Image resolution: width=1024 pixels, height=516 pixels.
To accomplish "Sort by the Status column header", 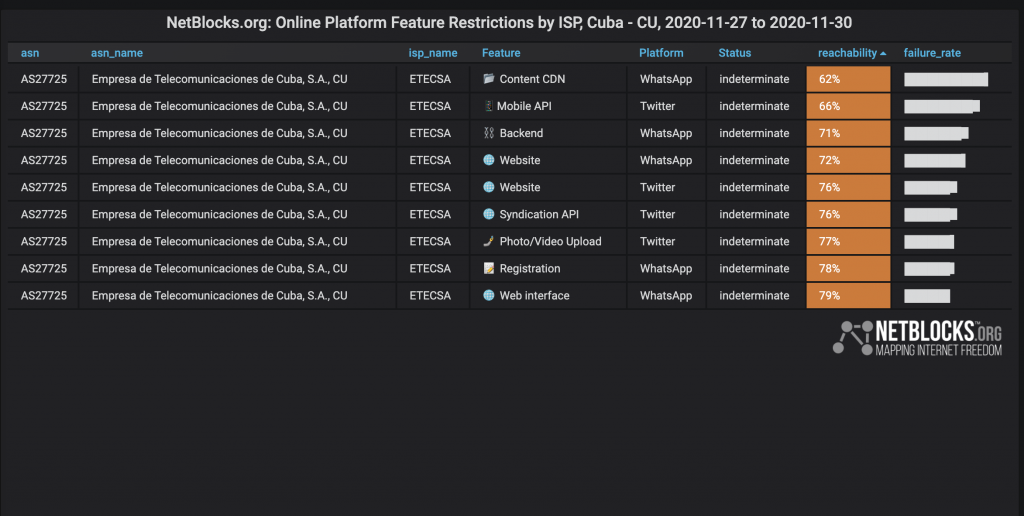I will 735,53.
